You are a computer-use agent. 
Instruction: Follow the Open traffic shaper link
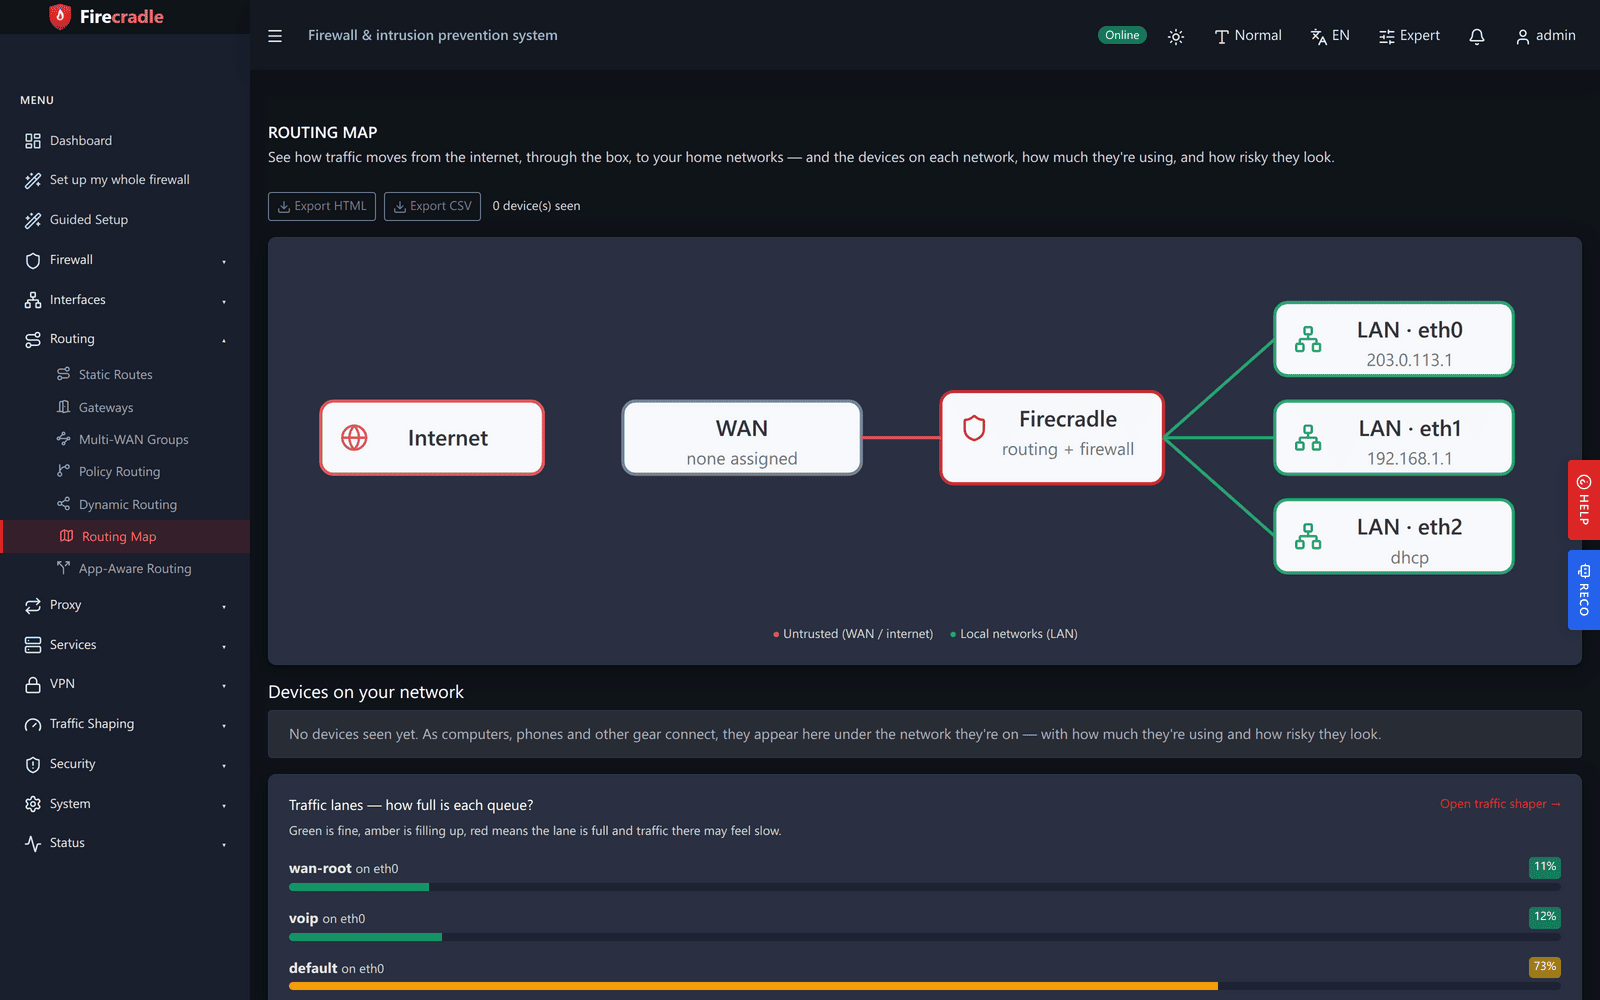(x=1500, y=804)
